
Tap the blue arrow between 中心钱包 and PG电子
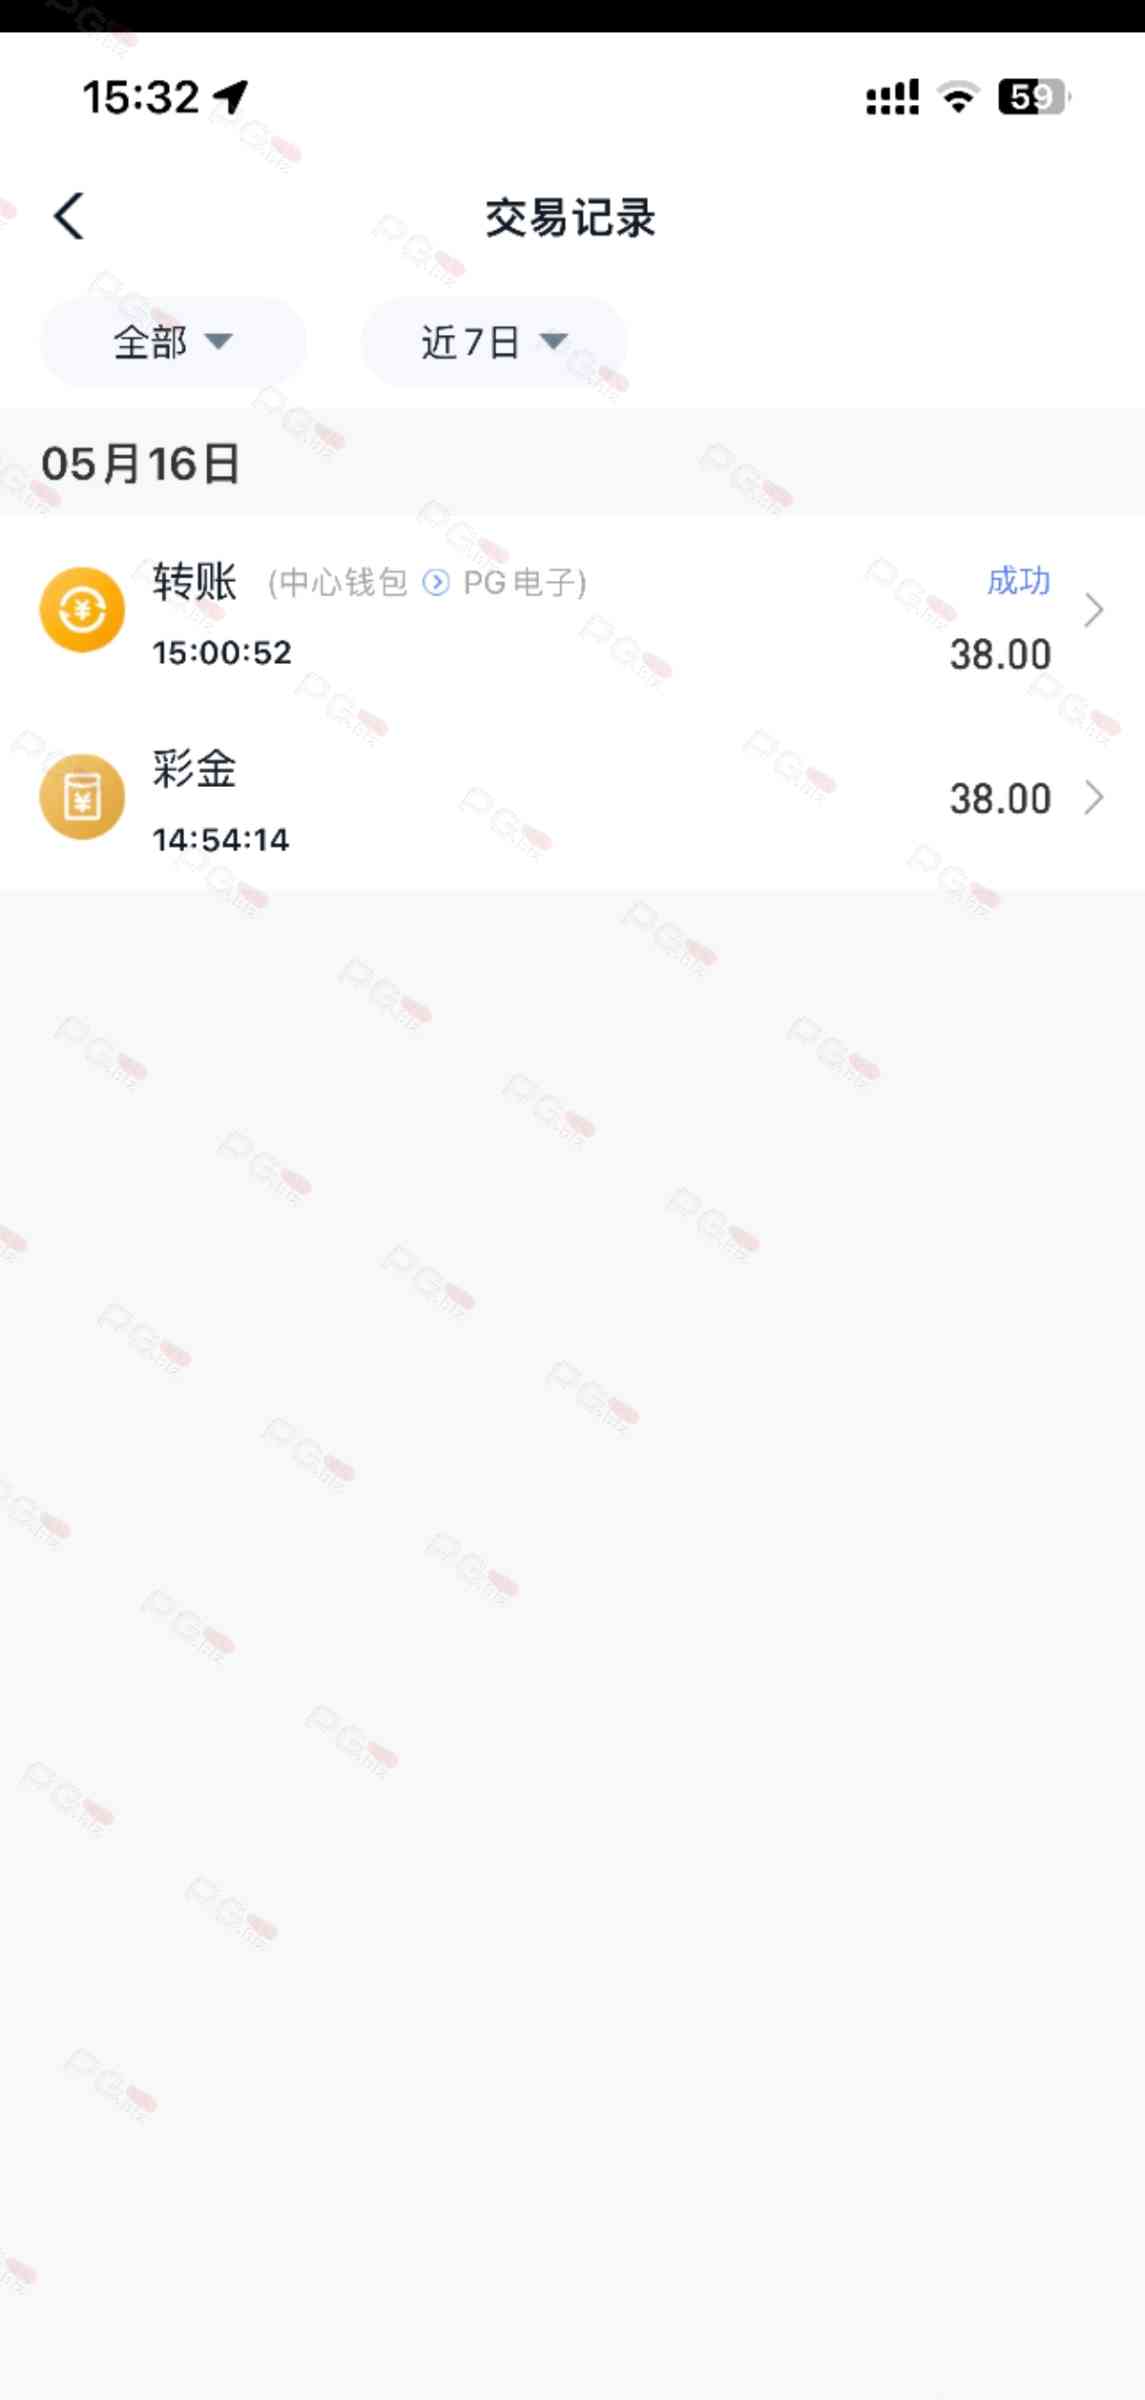pyautogui.click(x=436, y=582)
